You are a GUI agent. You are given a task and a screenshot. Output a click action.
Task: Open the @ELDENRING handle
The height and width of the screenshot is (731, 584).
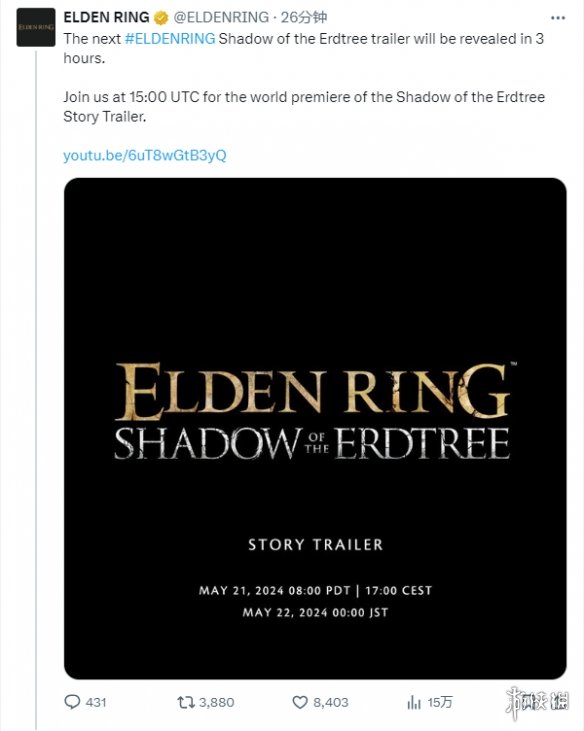221,17
